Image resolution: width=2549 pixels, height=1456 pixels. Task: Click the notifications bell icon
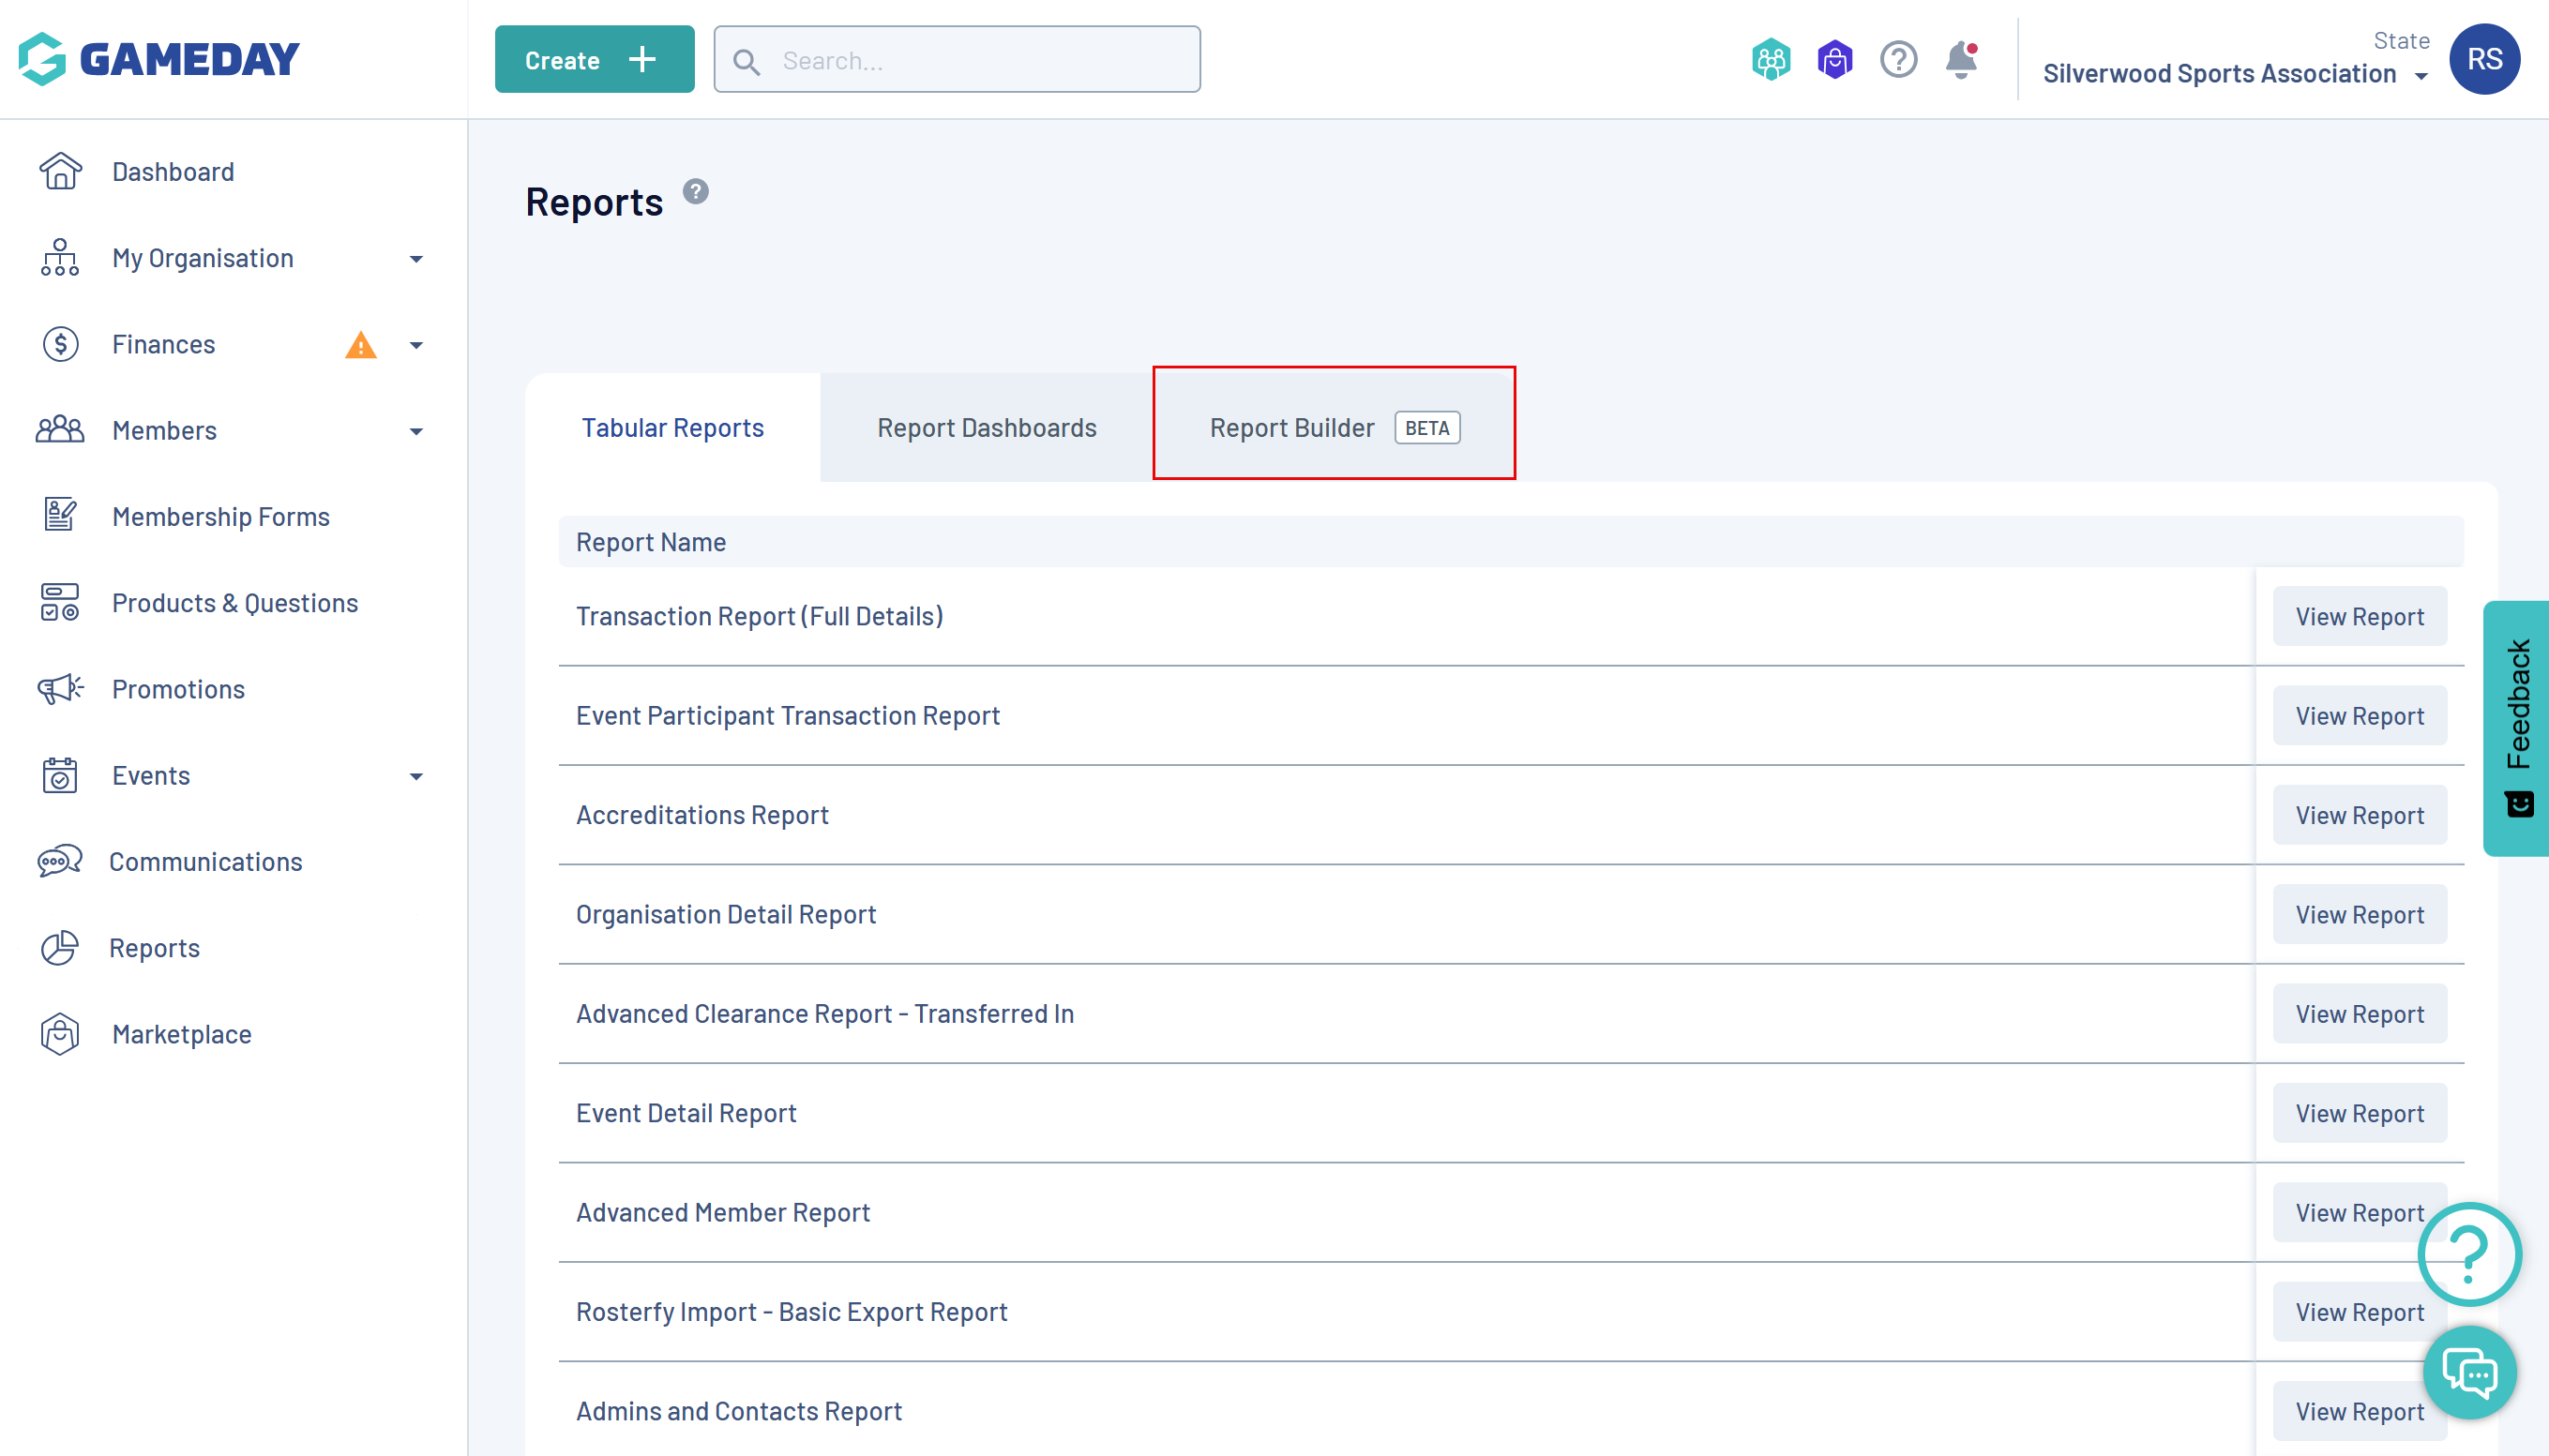pos(1960,60)
